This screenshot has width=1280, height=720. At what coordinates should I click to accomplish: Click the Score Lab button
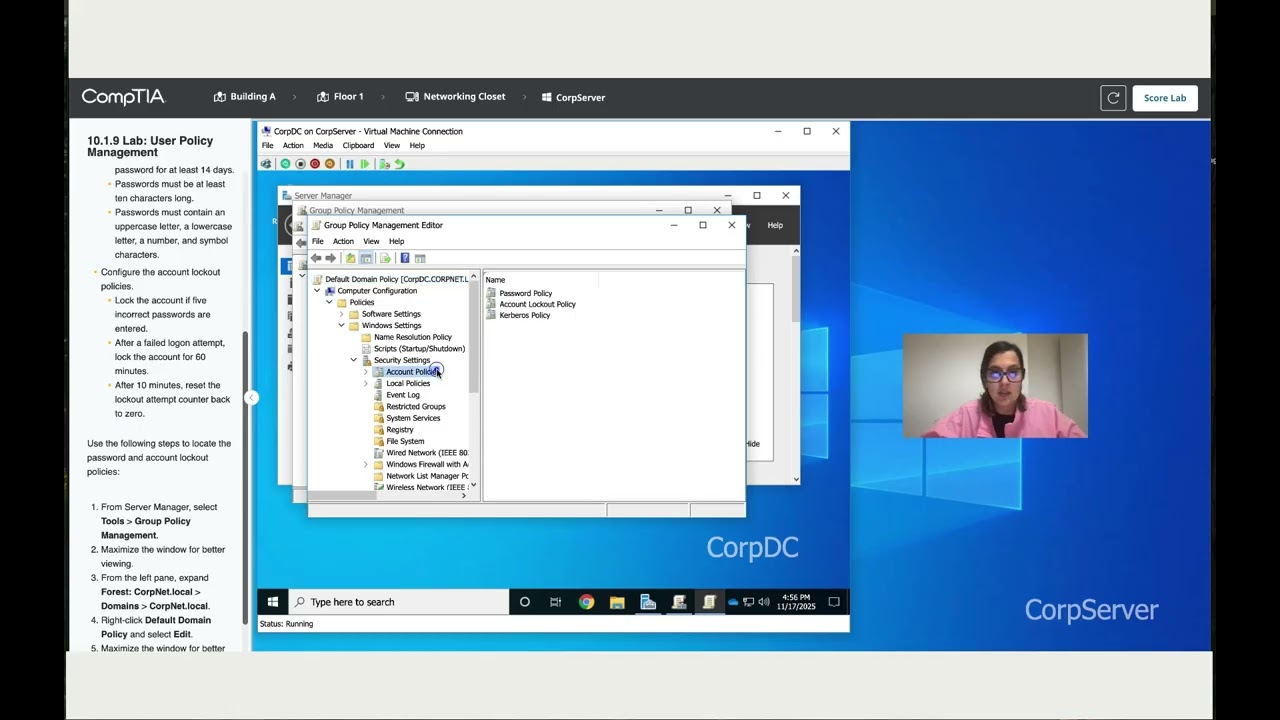tap(1165, 98)
